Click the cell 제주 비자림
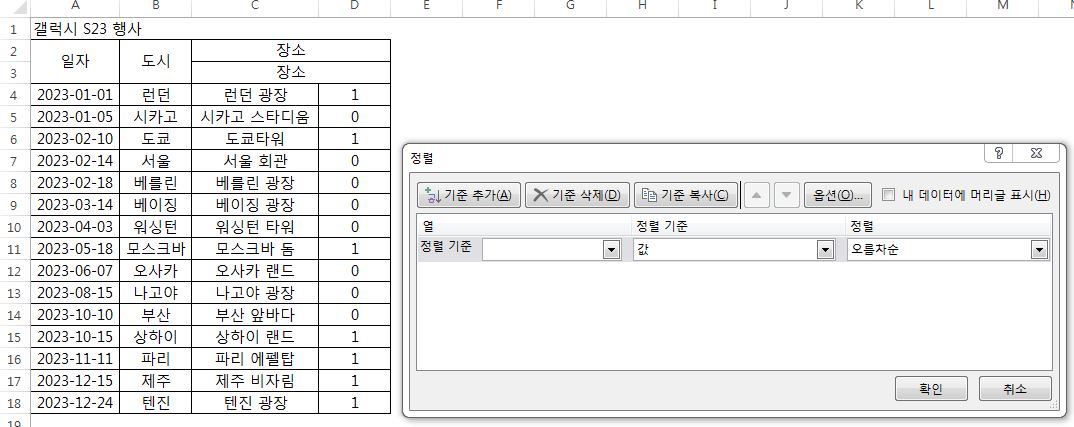 [255, 380]
